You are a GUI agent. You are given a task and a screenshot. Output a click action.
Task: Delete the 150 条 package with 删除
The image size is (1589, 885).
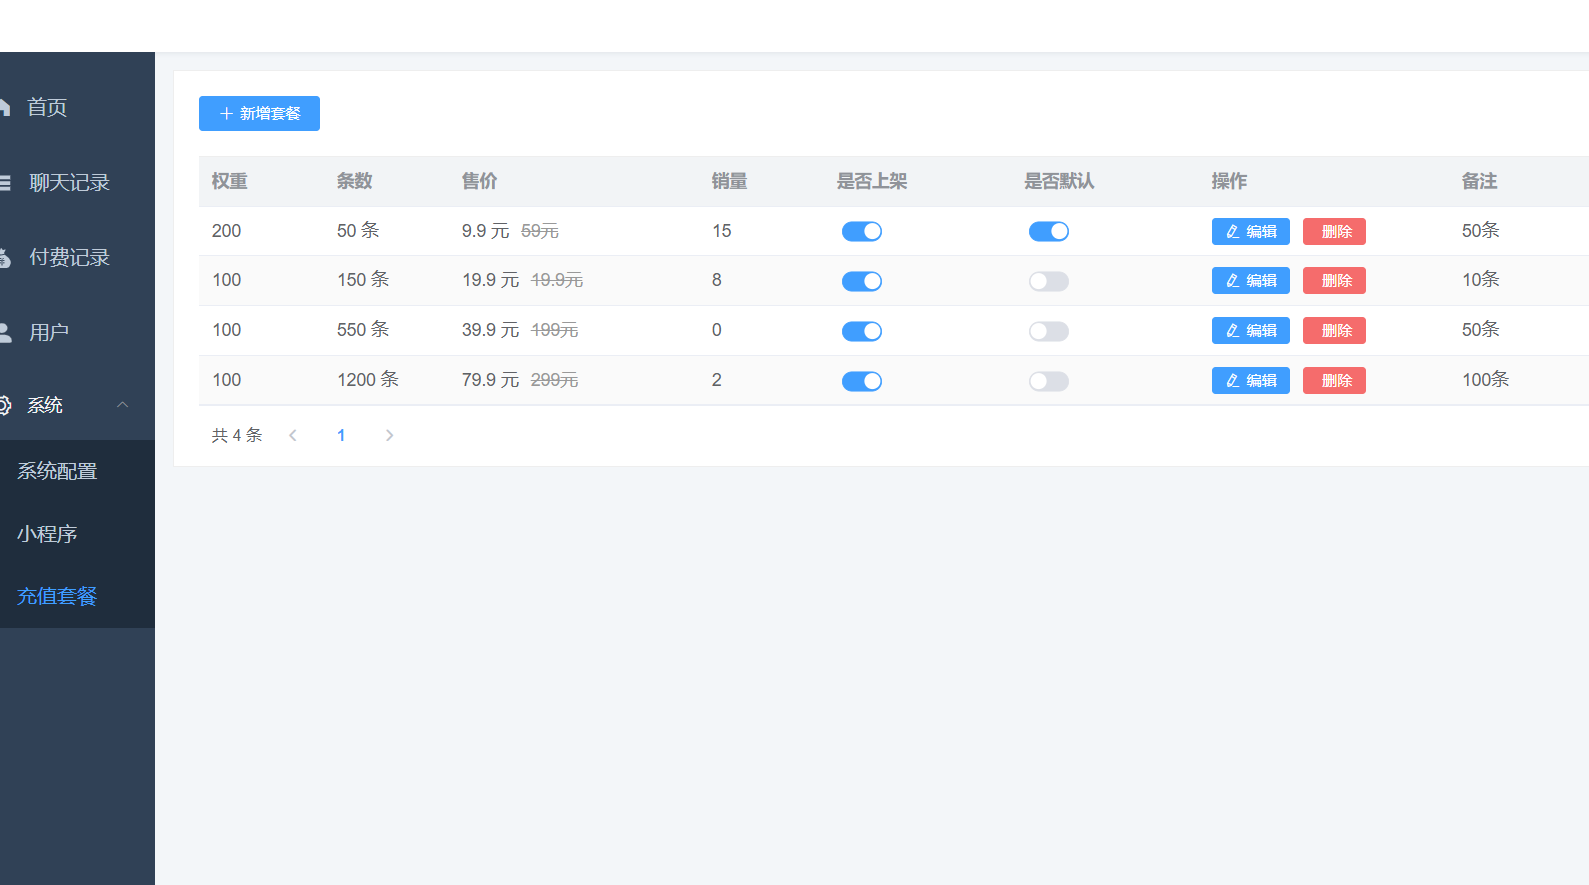[1334, 281]
